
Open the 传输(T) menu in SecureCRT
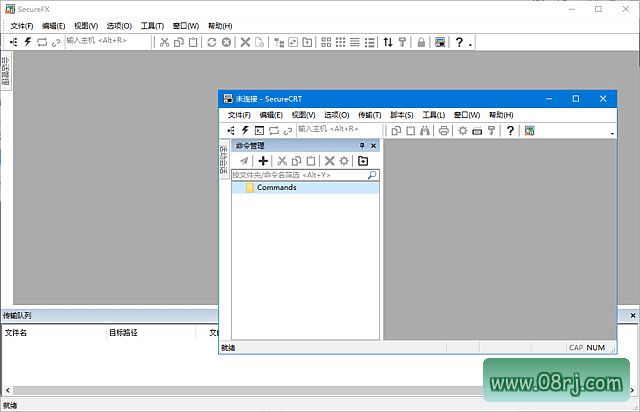coord(370,115)
